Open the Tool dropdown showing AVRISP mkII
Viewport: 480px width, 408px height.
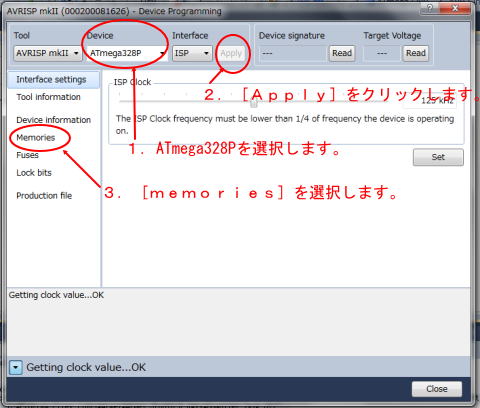coord(48,53)
